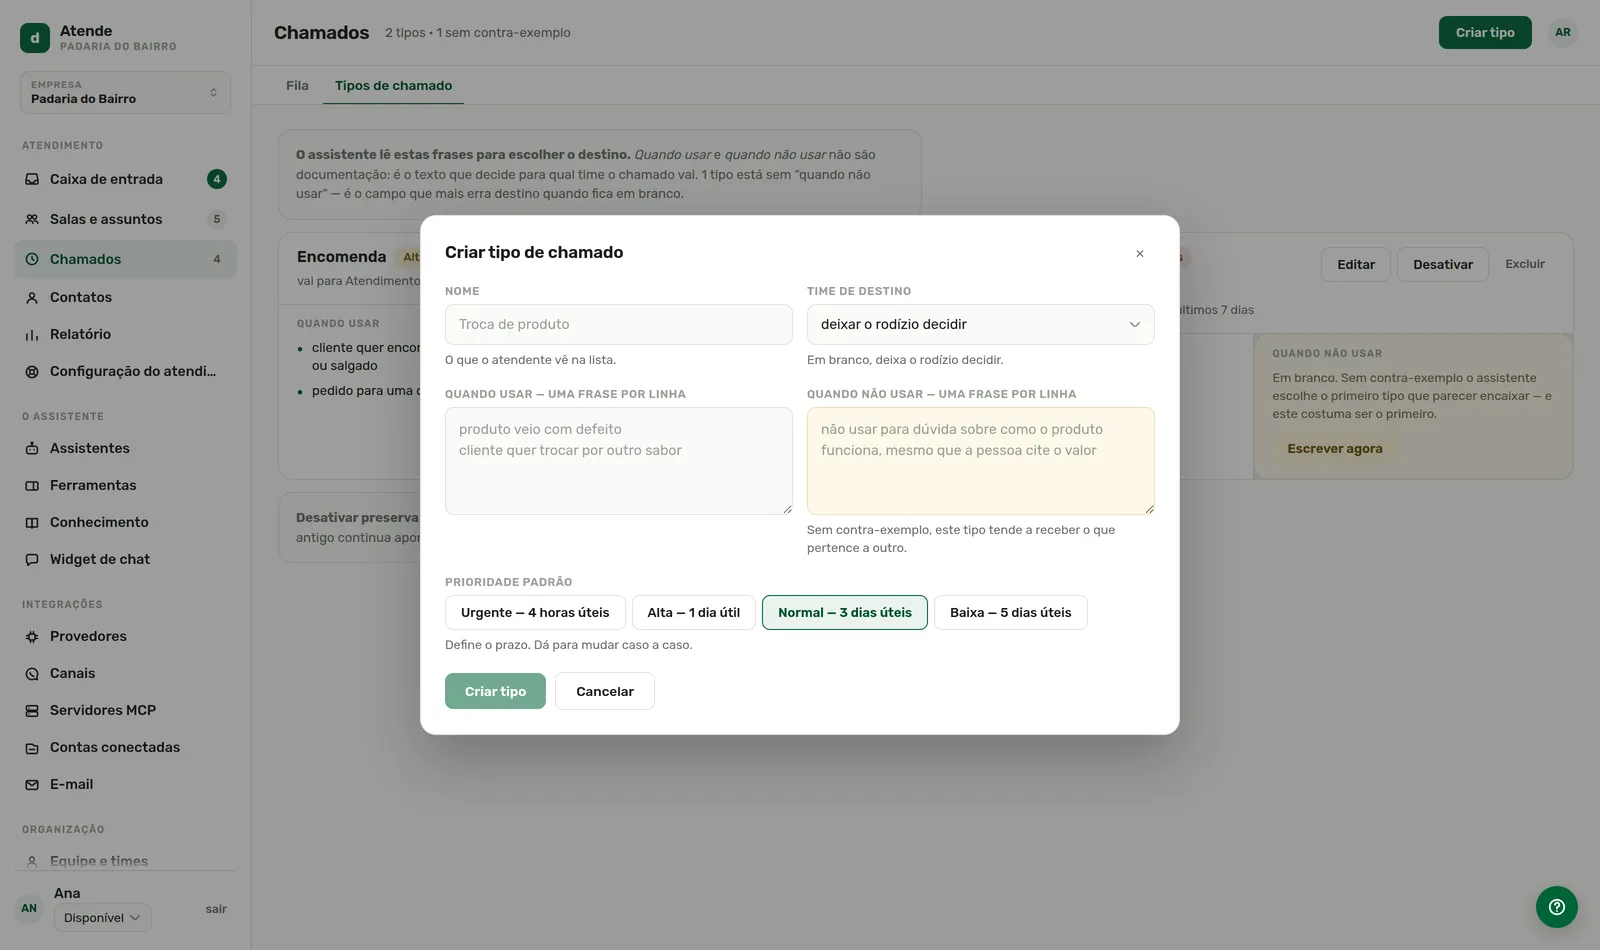Screen dimensions: 1600x950
Task: Click Cancelar in the dialog
Action: point(605,691)
